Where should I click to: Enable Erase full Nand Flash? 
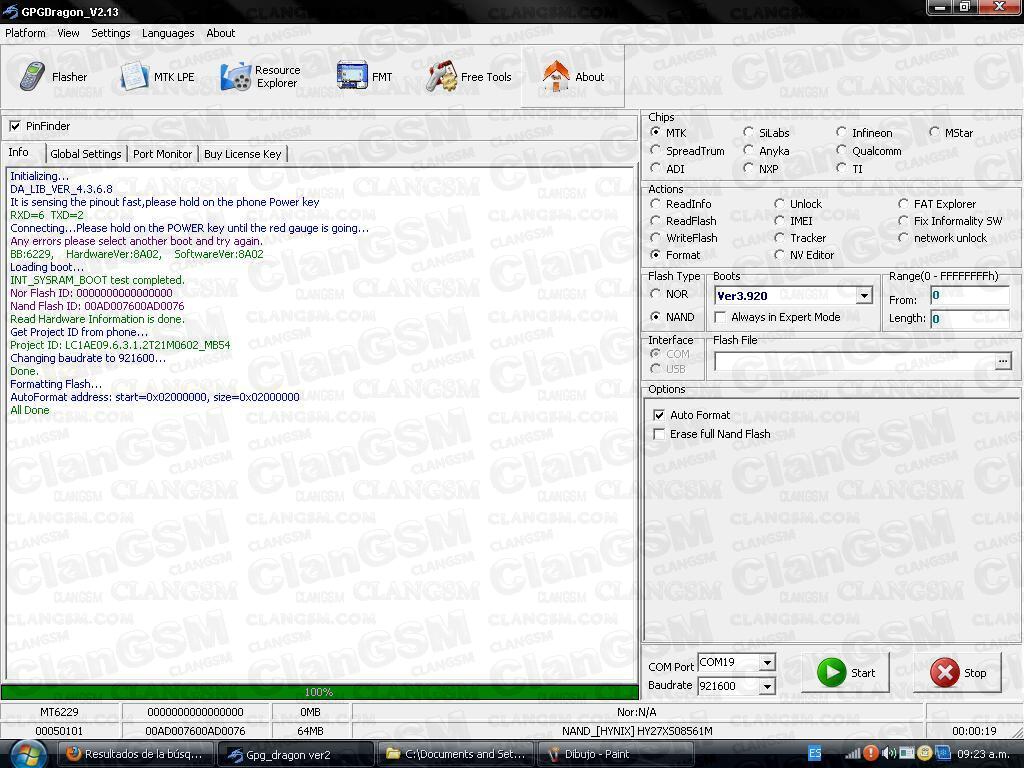coord(659,434)
